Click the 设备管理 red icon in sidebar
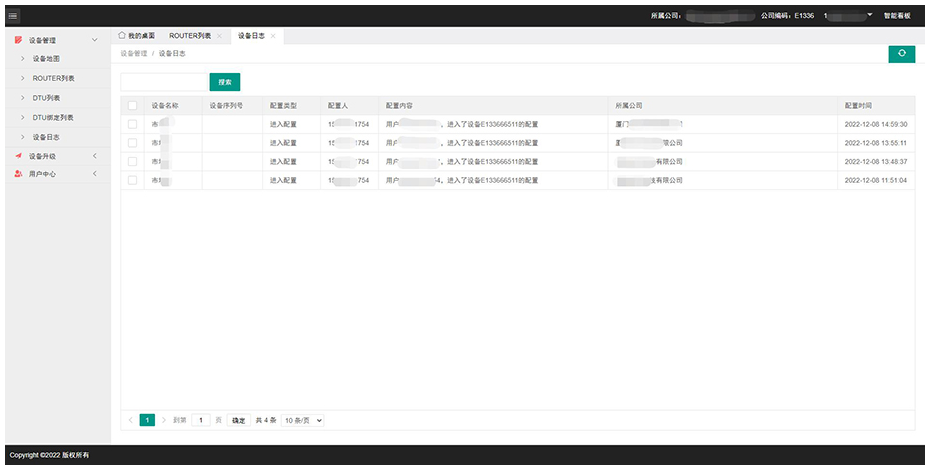The width and height of the screenshot is (936, 474). click(x=18, y=40)
